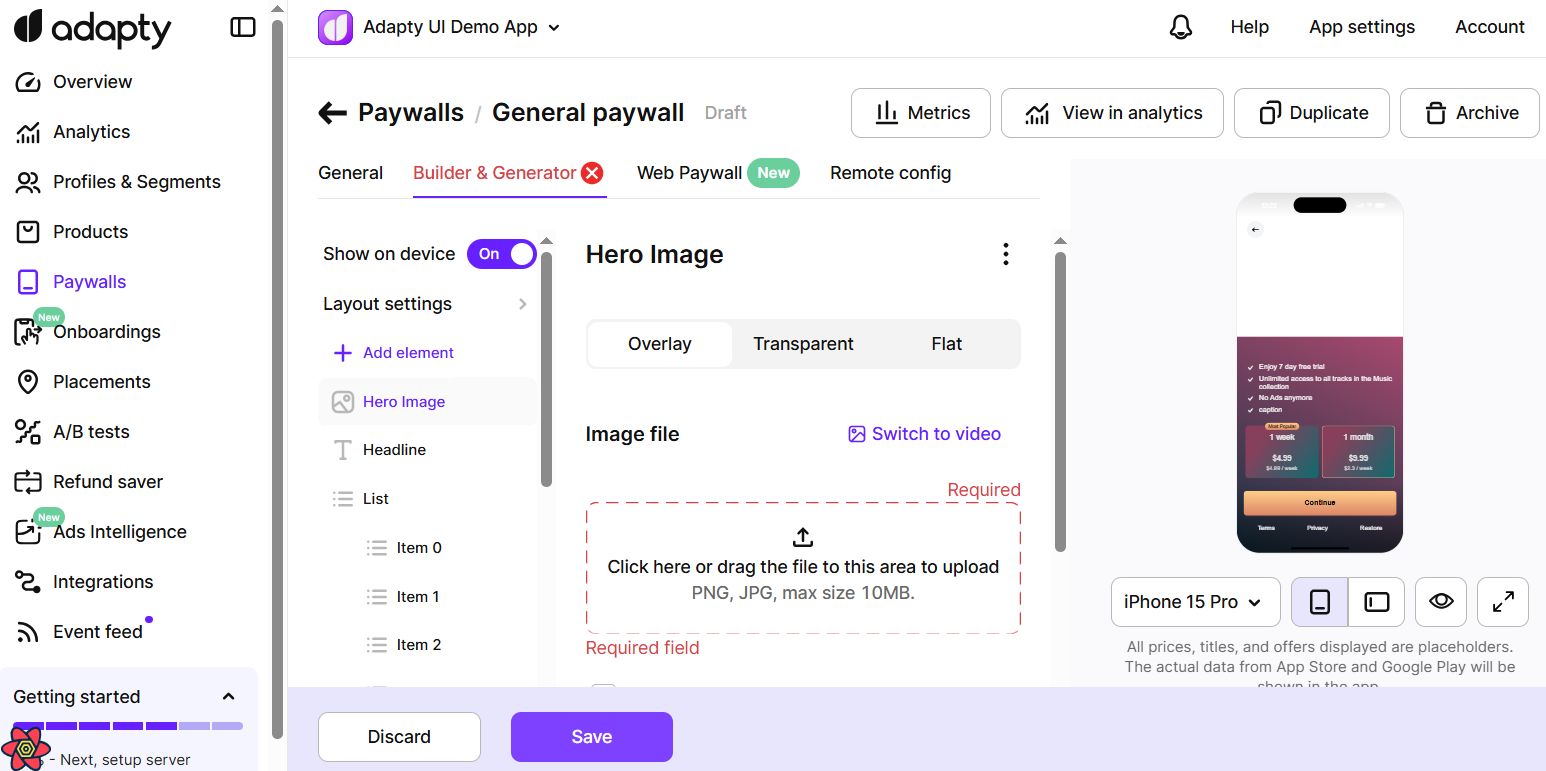Collapse the sidebar with panel icon
This screenshot has width=1546, height=771.
pos(243,27)
